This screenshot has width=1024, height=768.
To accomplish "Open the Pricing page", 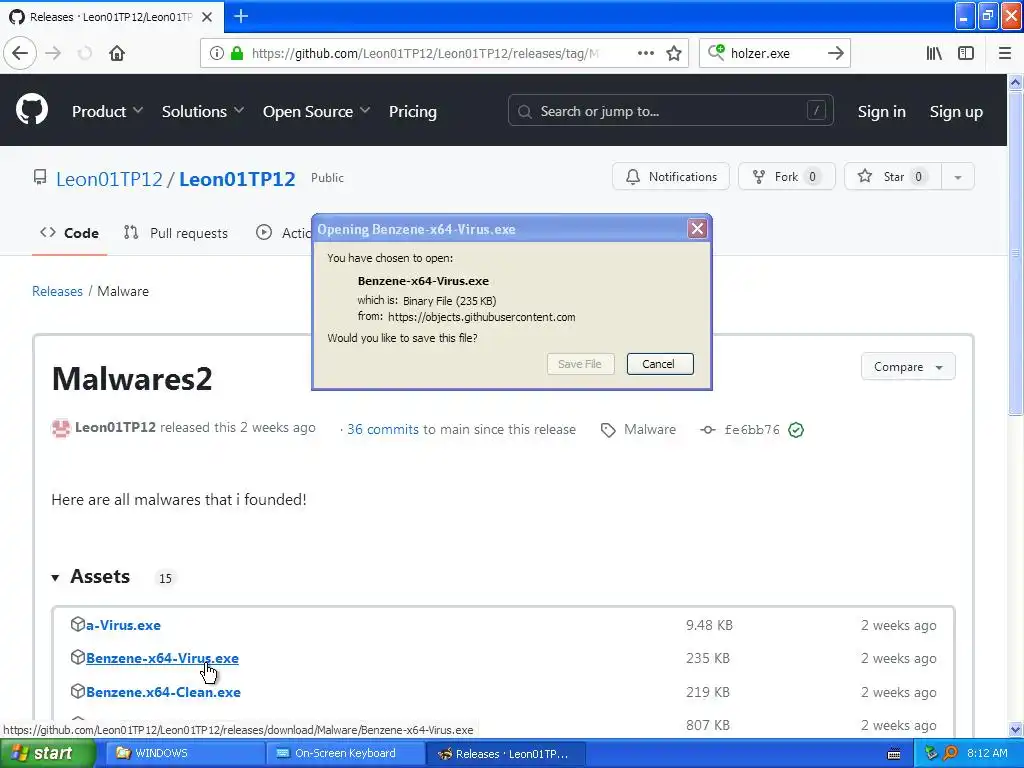I will [x=413, y=112].
